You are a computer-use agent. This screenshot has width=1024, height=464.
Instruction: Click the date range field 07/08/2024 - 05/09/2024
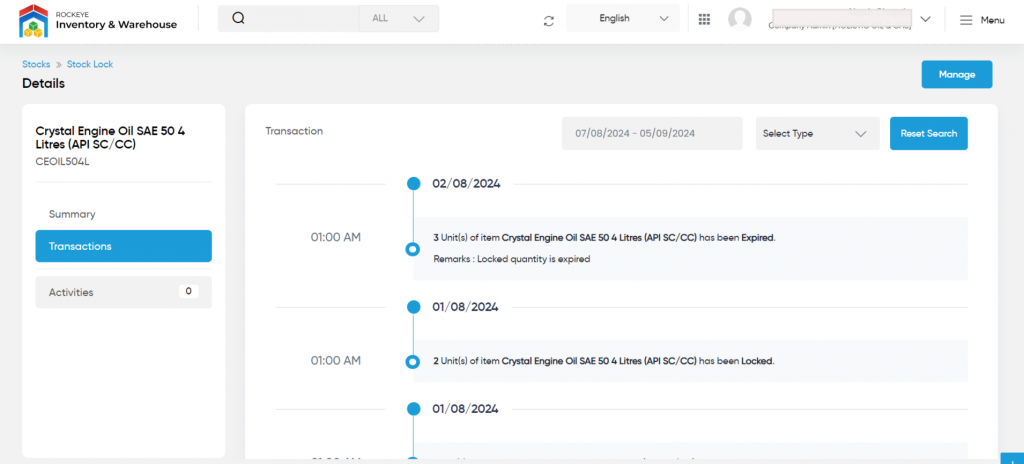[x=652, y=133]
